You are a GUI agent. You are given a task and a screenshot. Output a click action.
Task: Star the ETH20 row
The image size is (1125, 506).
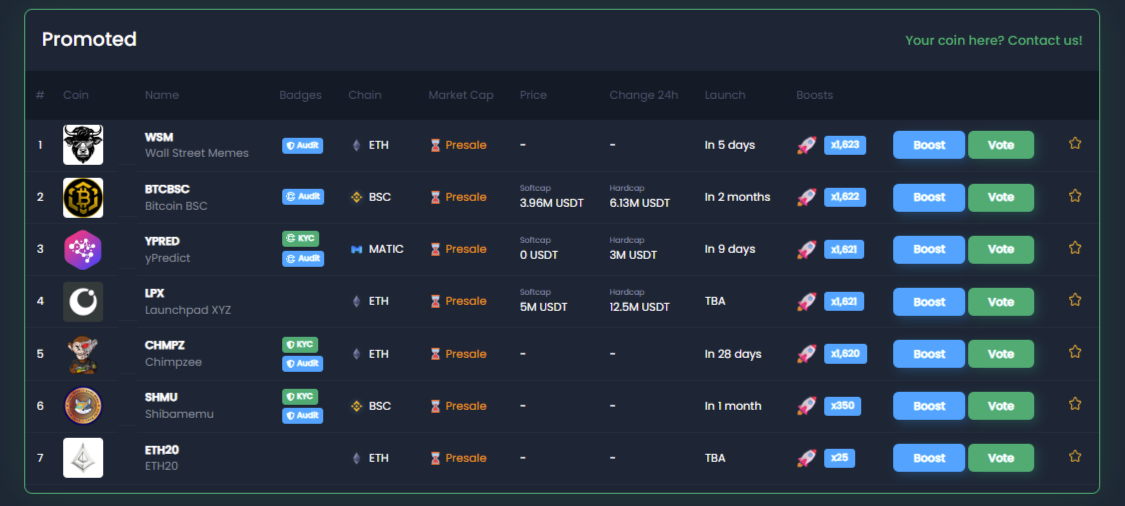1075,456
